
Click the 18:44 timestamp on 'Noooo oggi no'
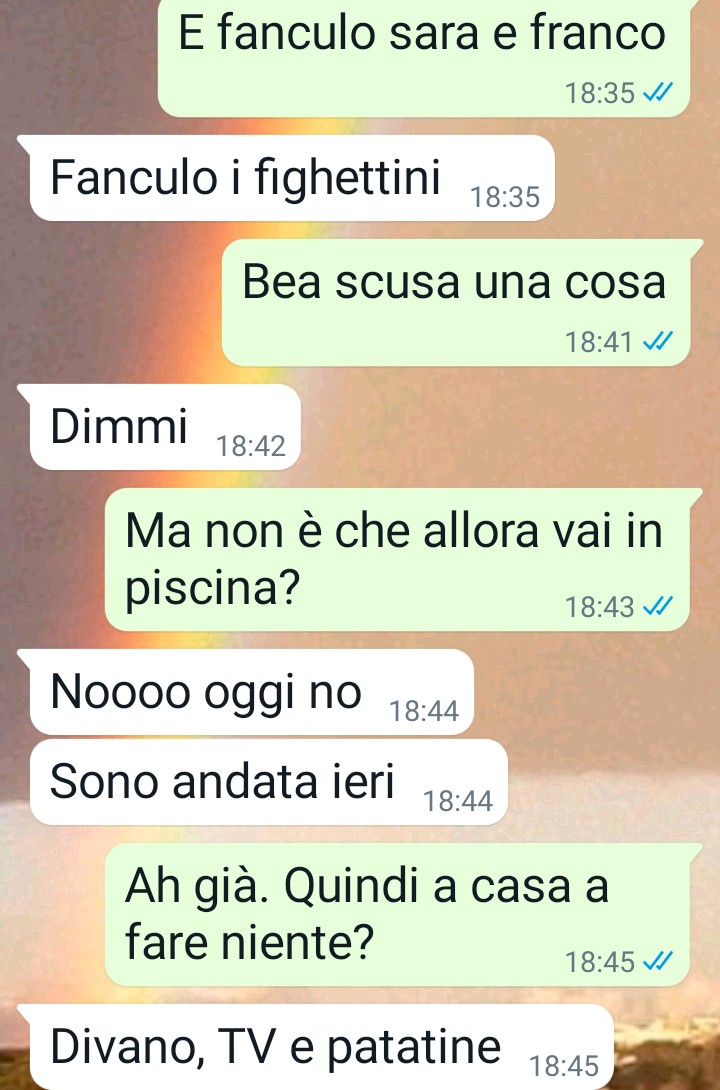(424, 710)
